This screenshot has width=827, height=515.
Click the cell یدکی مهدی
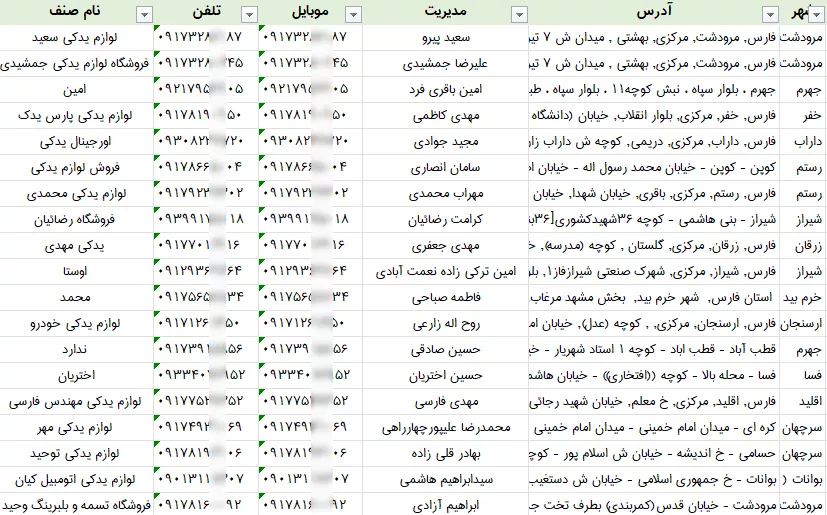pyautogui.click(x=76, y=245)
